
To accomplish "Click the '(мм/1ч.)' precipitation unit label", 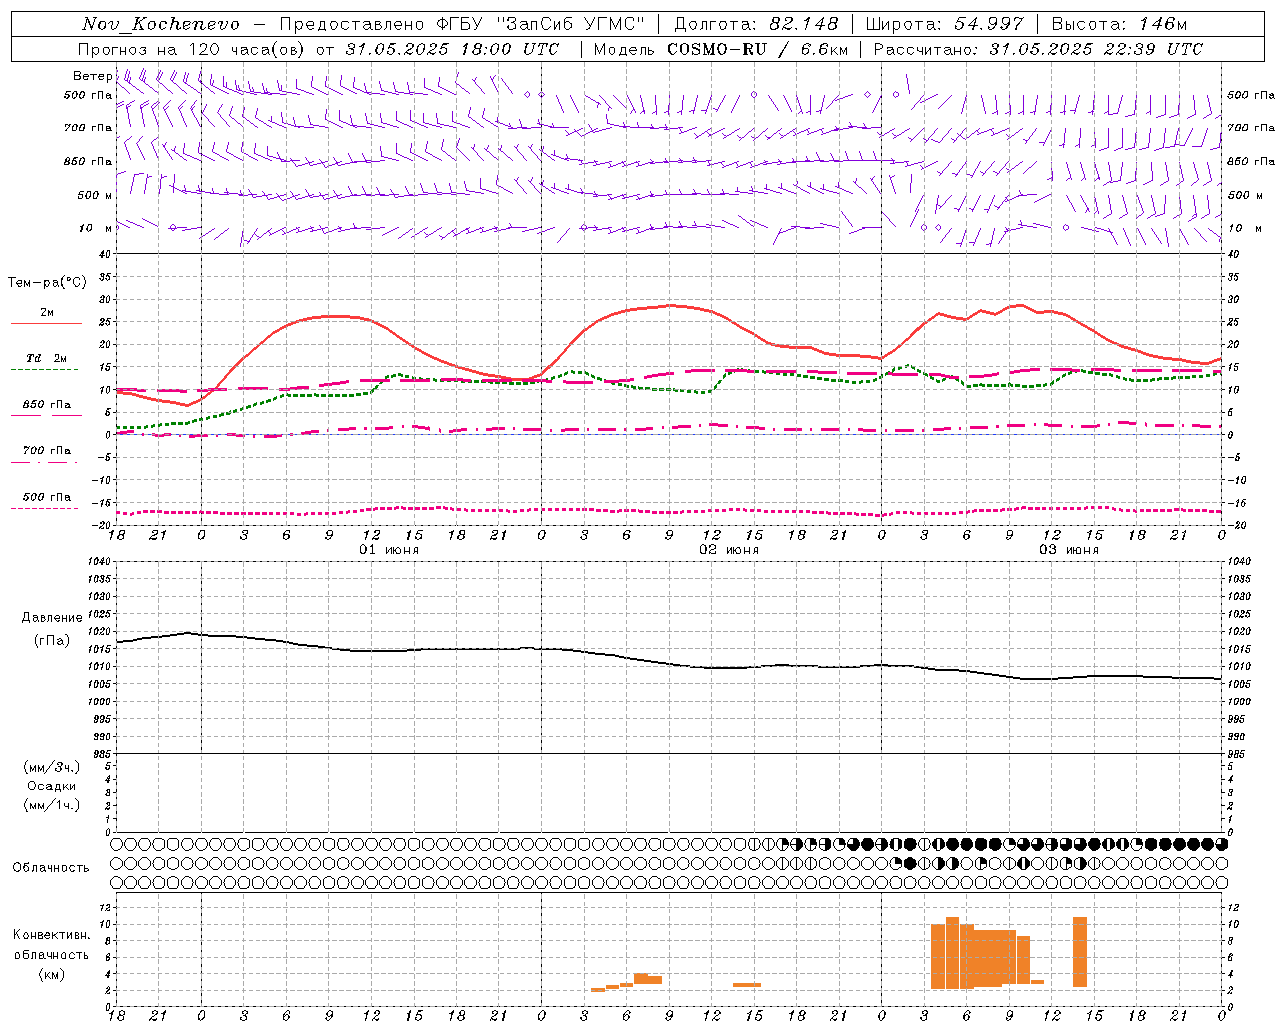I will click(x=52, y=805).
